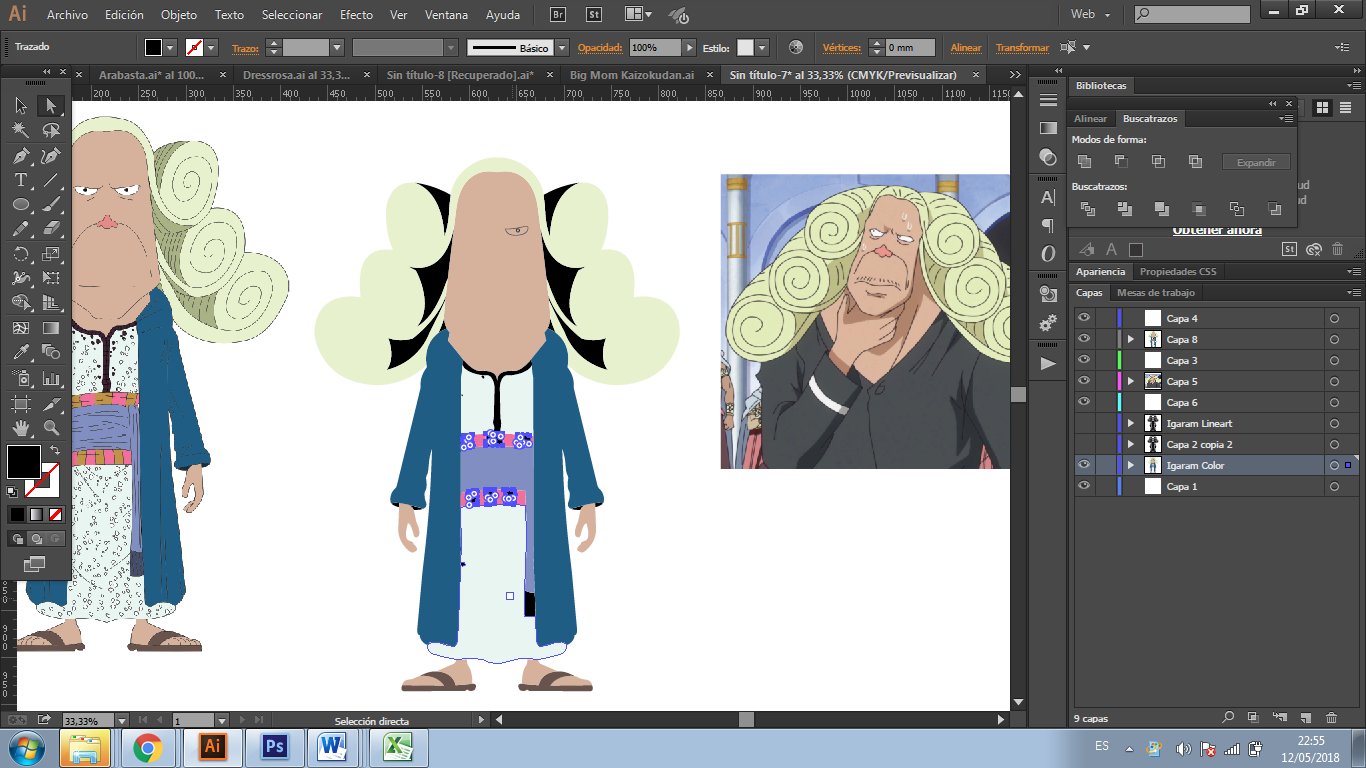Hide layer Capa 1
Viewport: 1366px width, 768px height.
point(1083,486)
